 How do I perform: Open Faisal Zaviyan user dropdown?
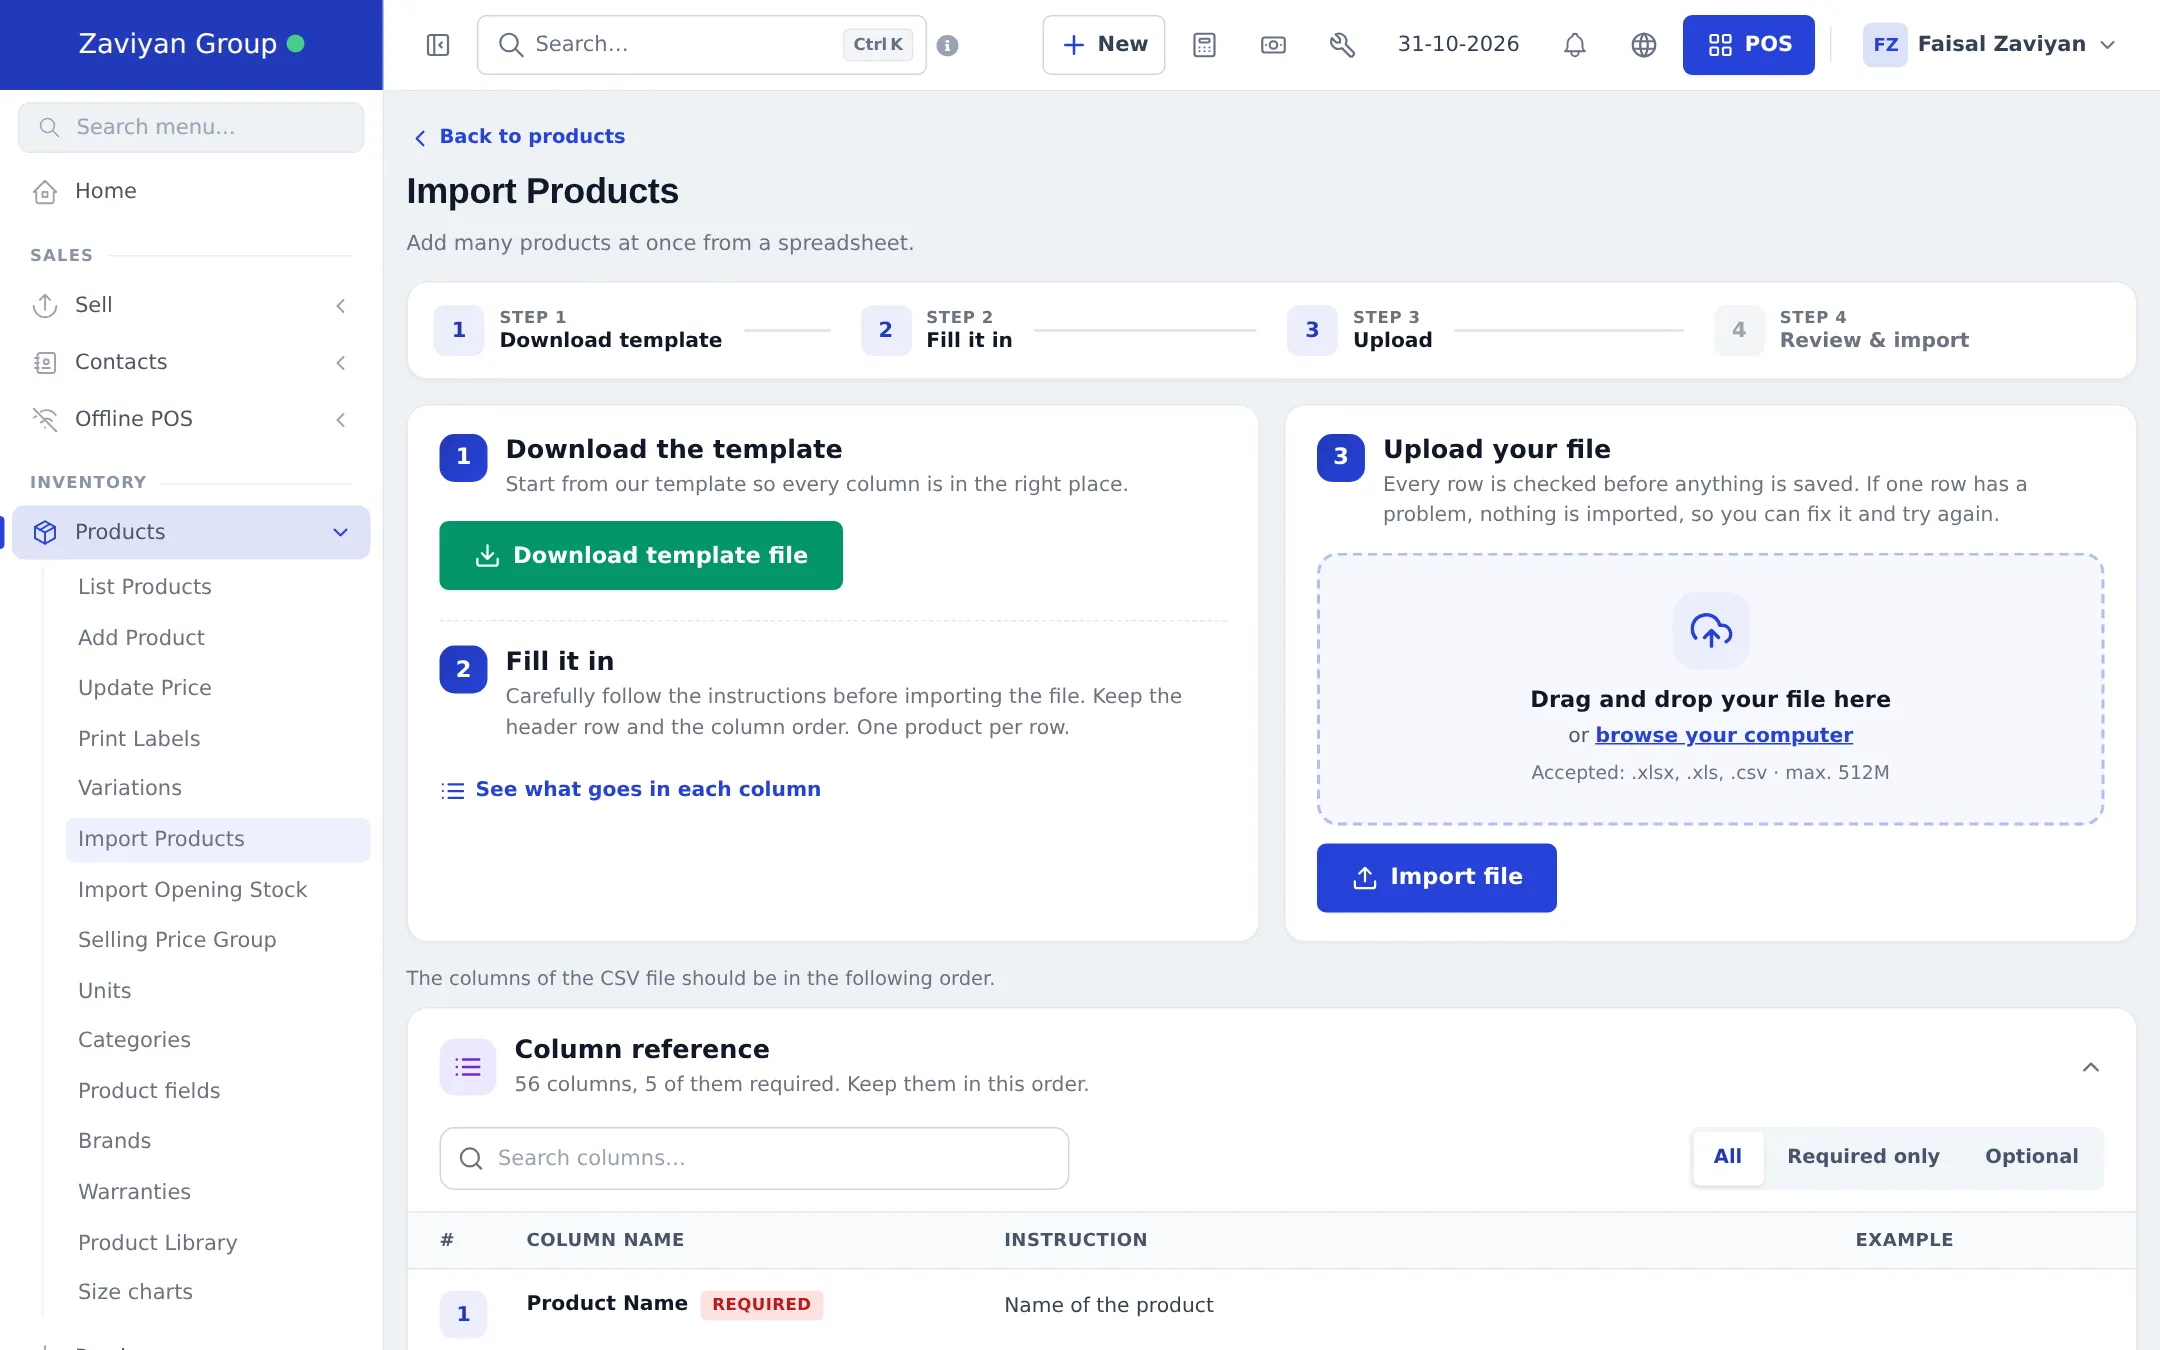tap(1990, 45)
